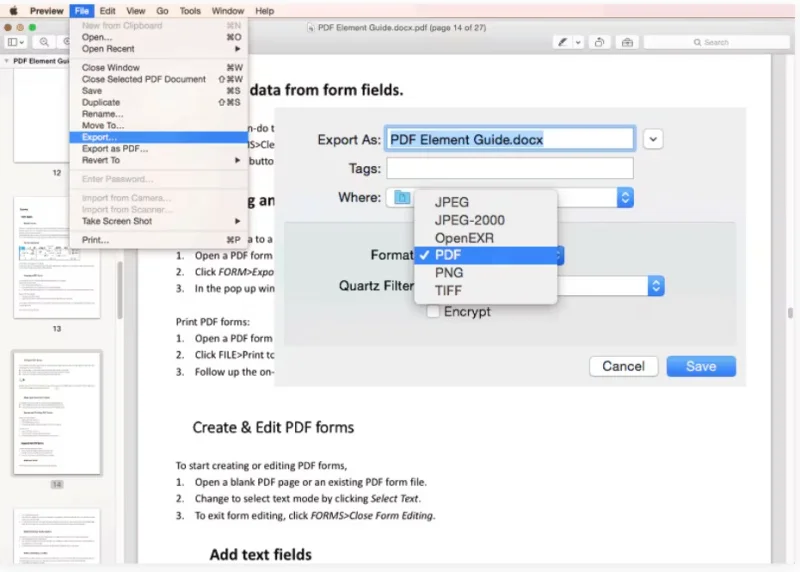Open the Open Recent submenu
The height and width of the screenshot is (573, 801).
[x=159, y=49]
